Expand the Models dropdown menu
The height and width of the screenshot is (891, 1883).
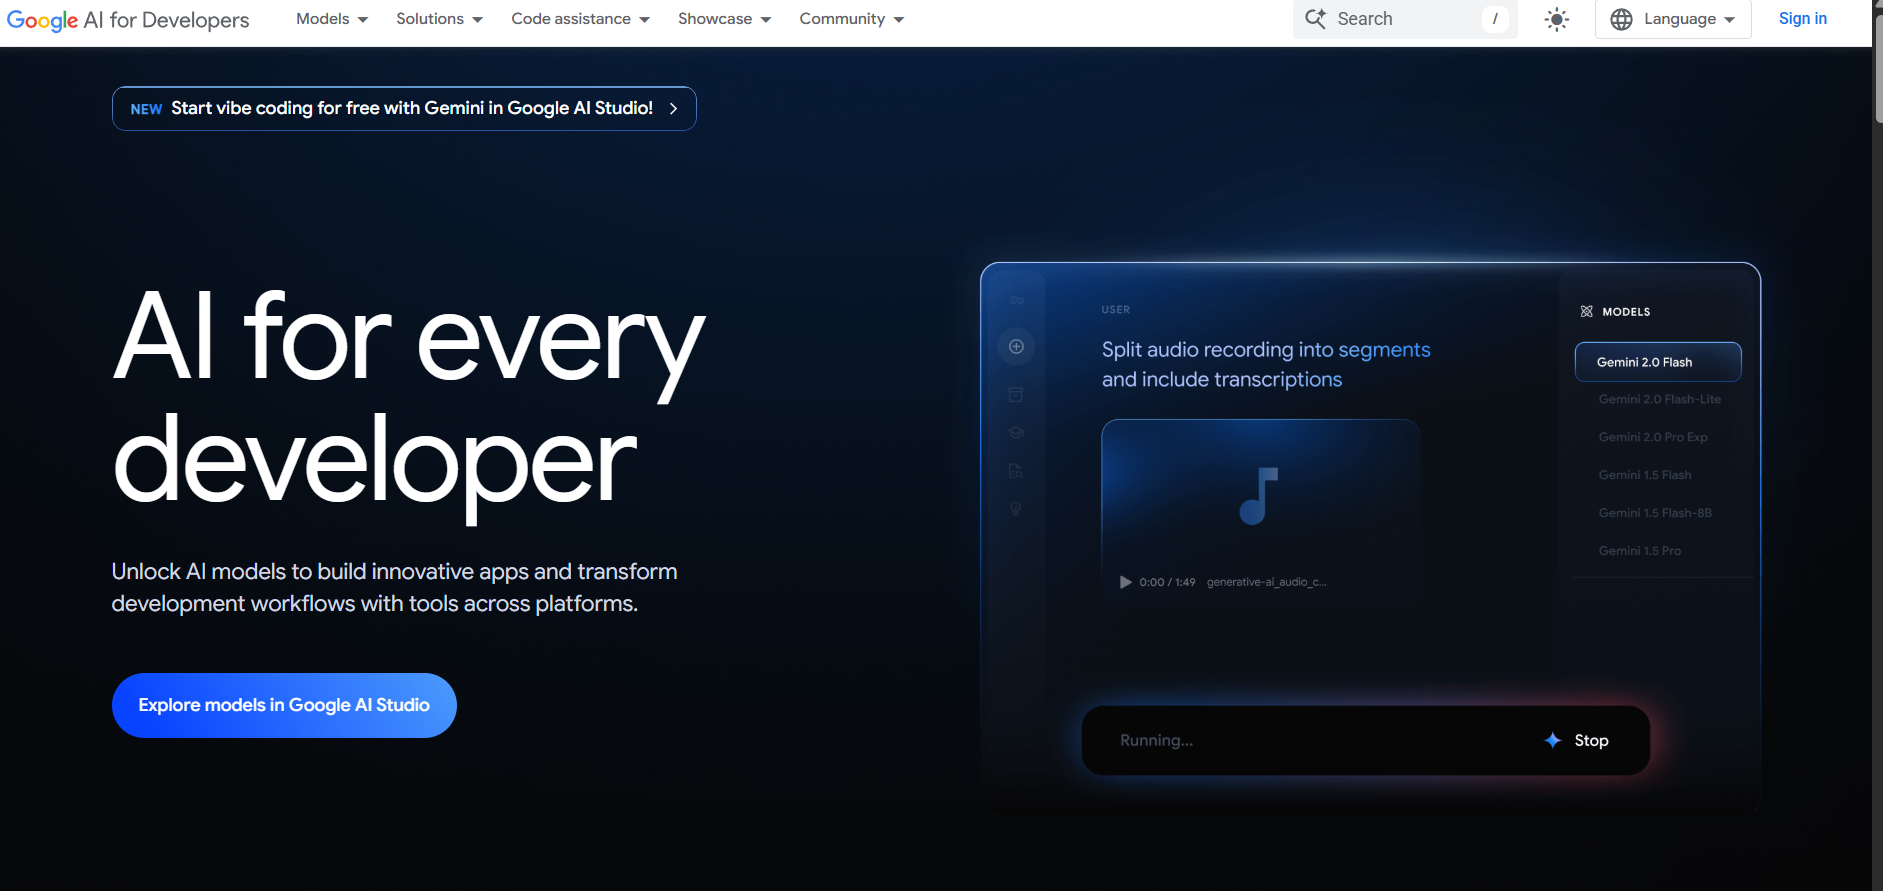tap(332, 19)
